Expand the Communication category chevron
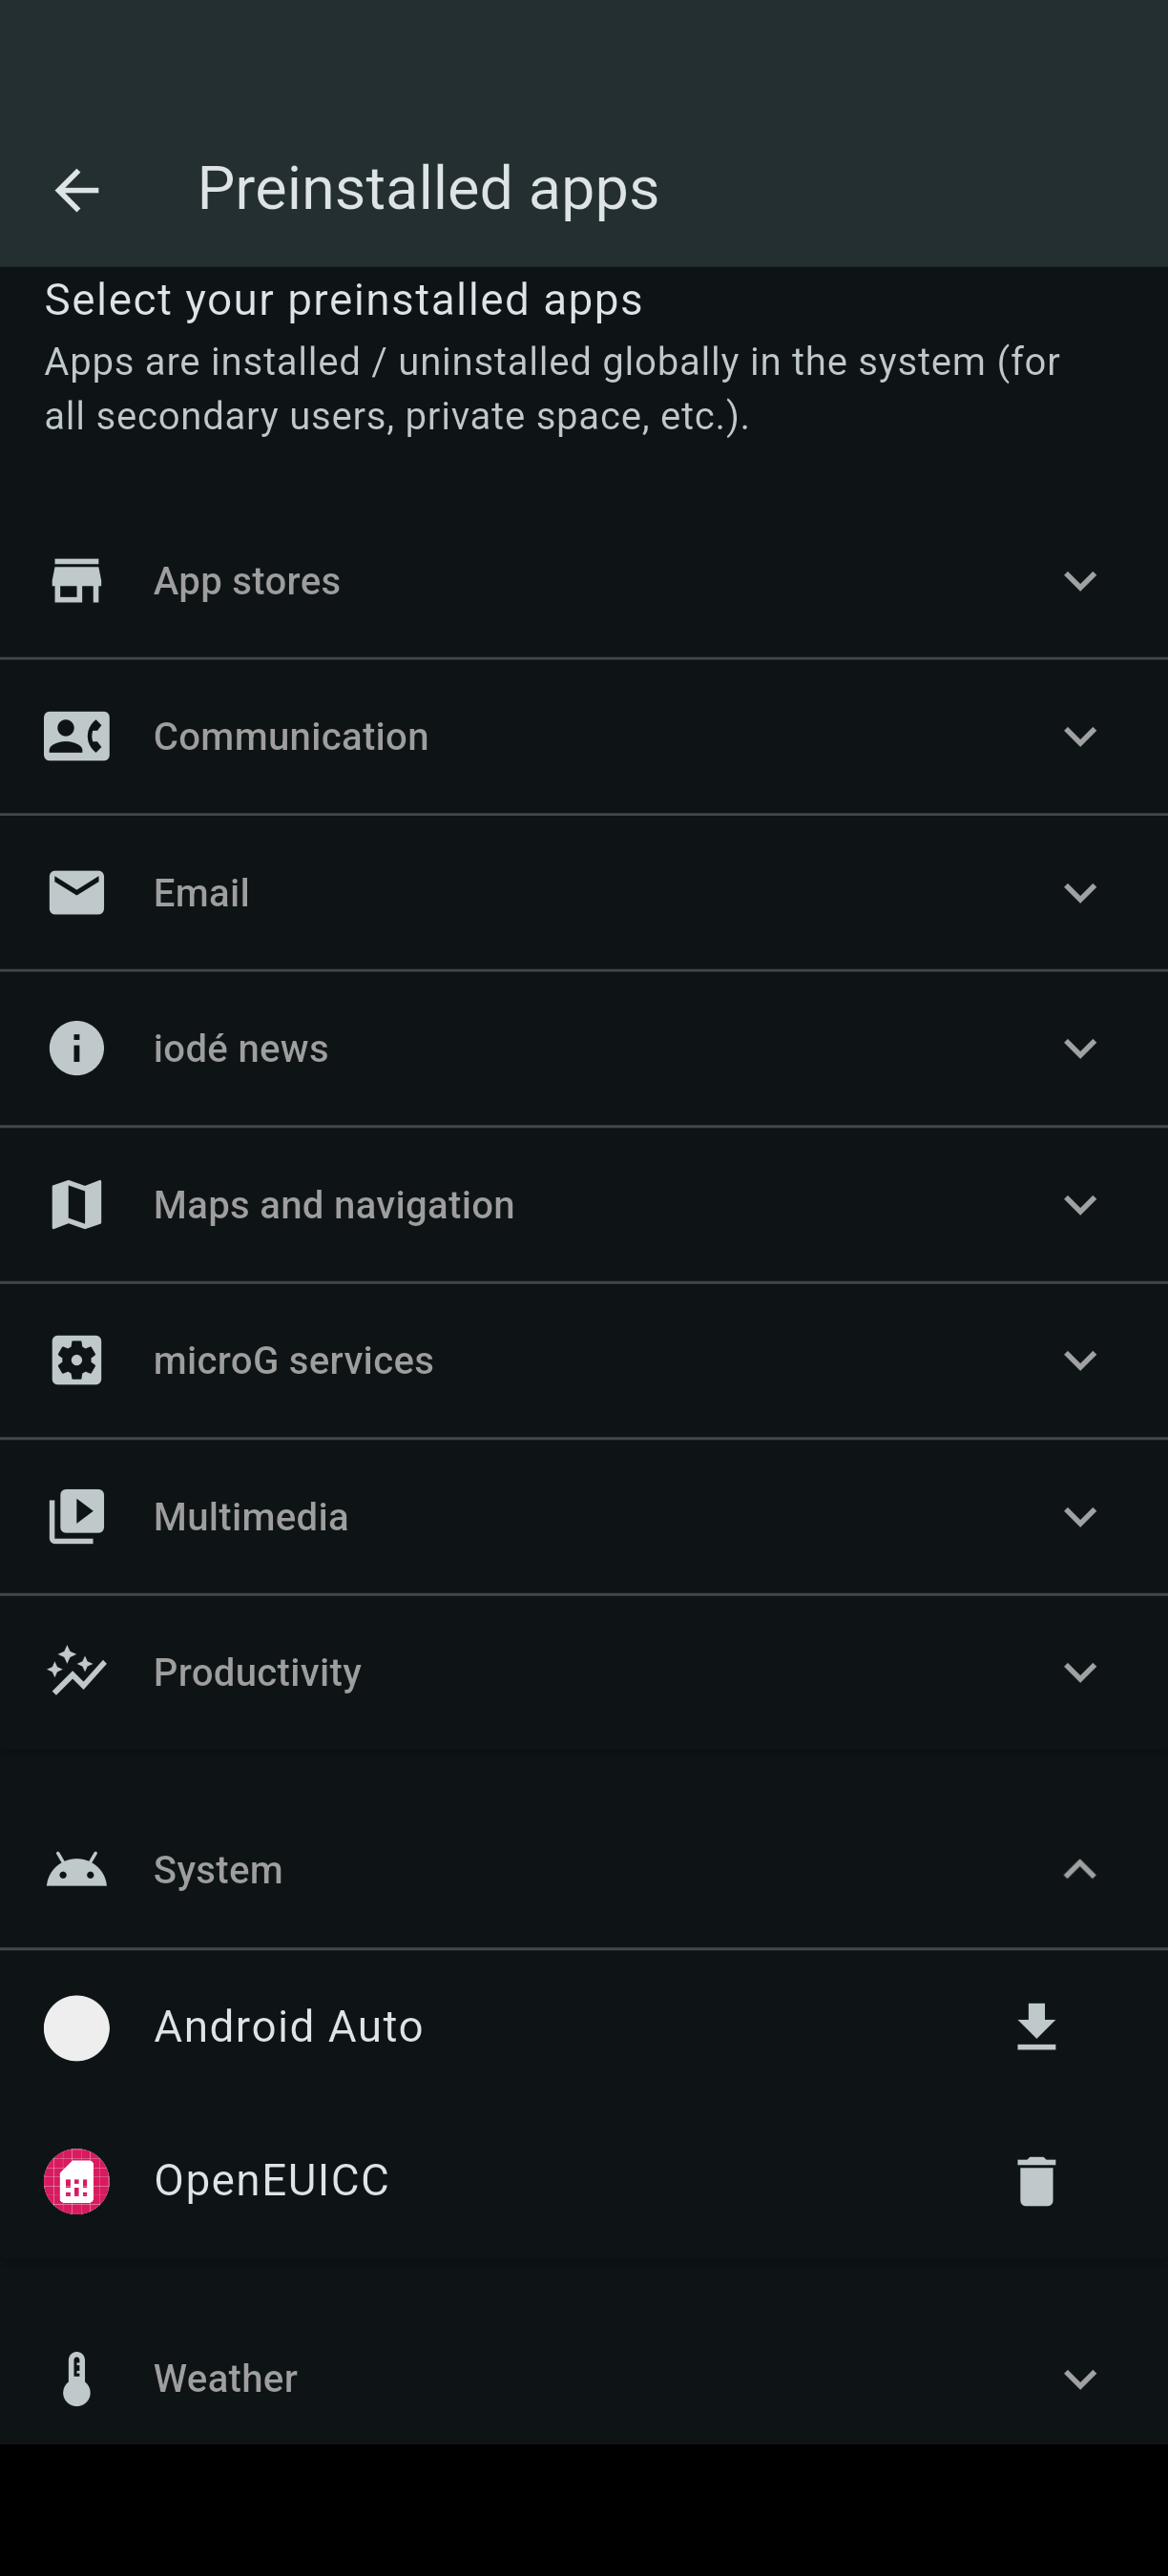Viewport: 1168px width, 2576px height. click(x=1080, y=737)
